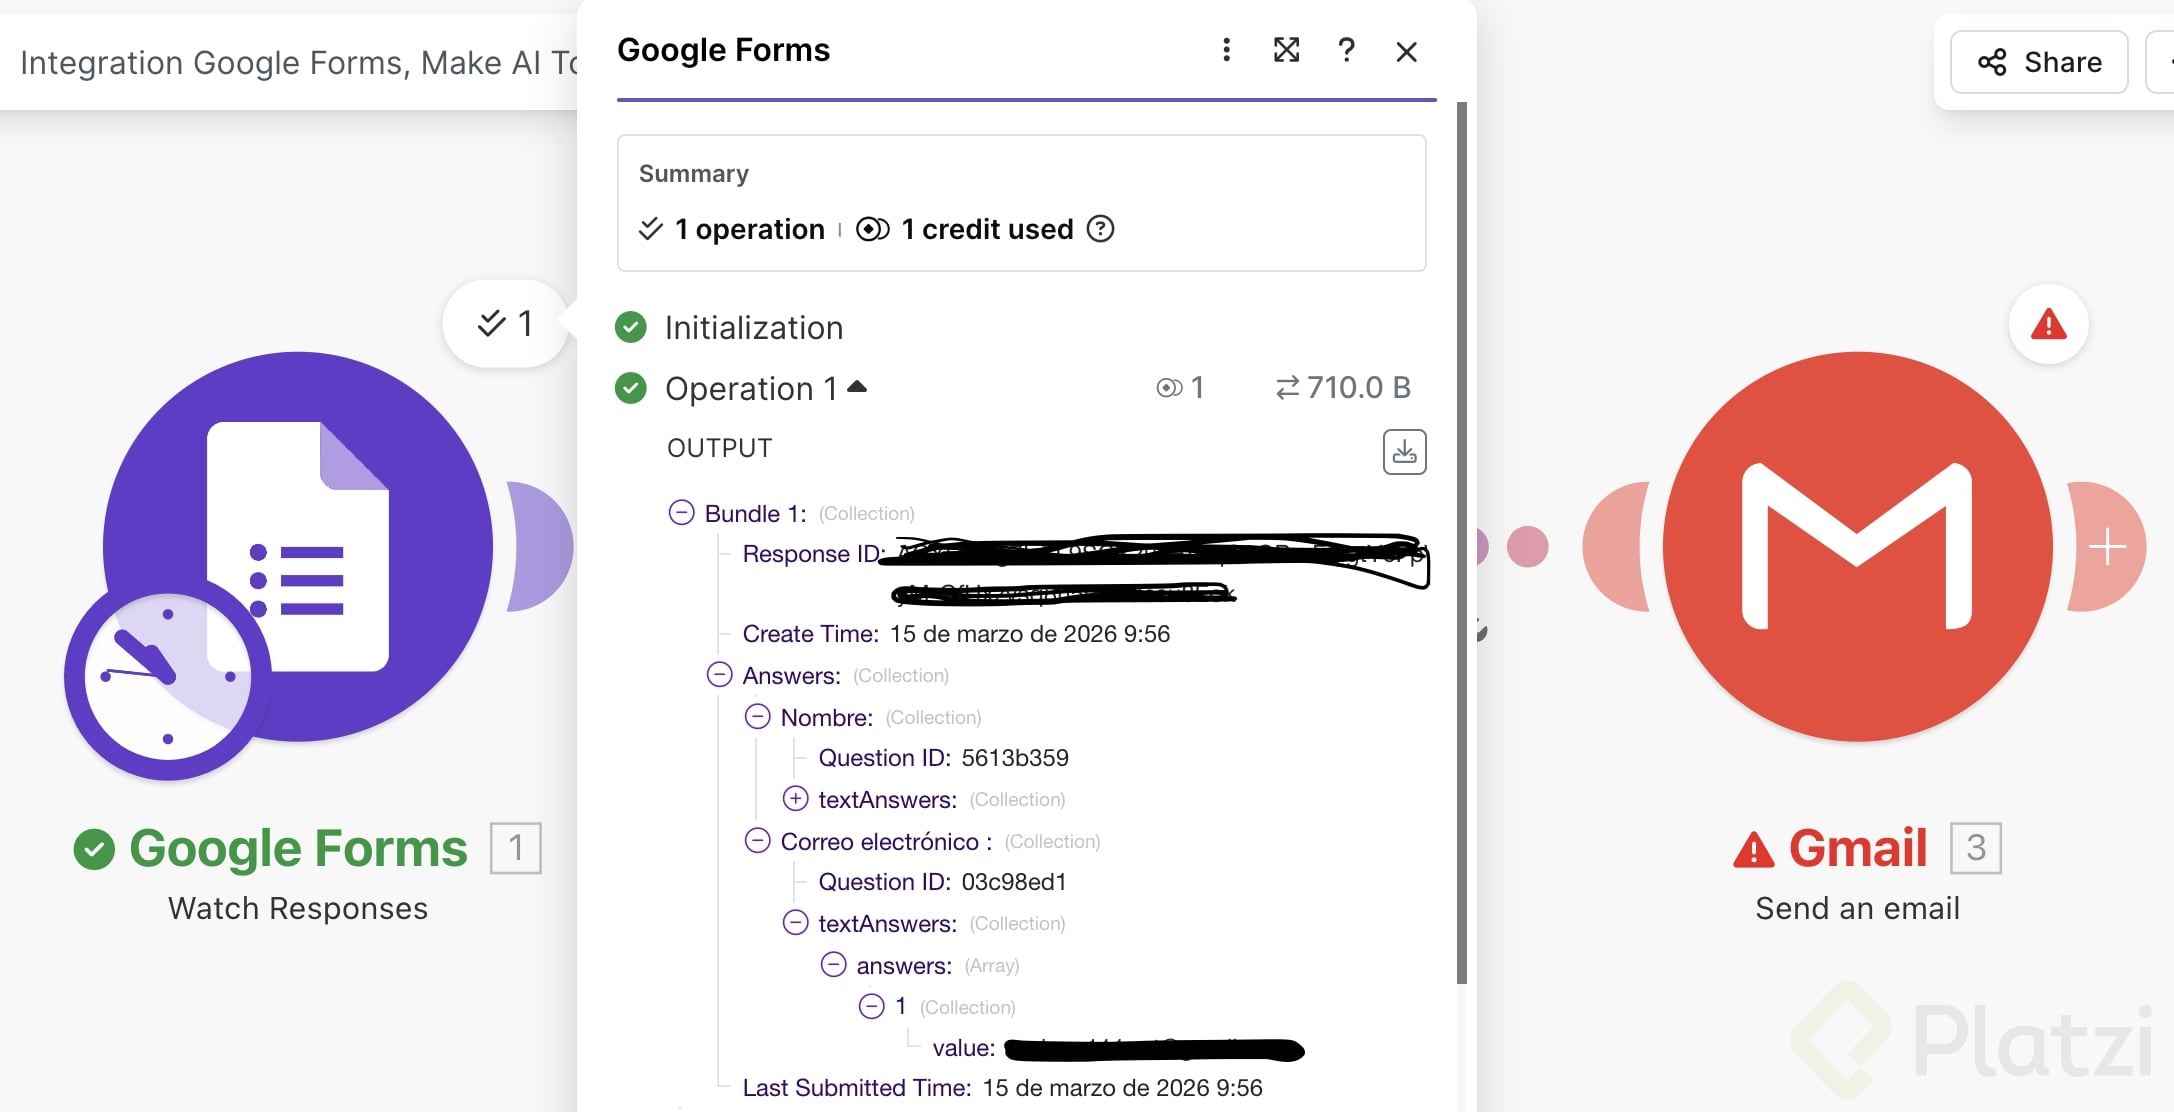The height and width of the screenshot is (1112, 2174).
Task: Add another module after Gmail with plus
Action: pos(2107,547)
